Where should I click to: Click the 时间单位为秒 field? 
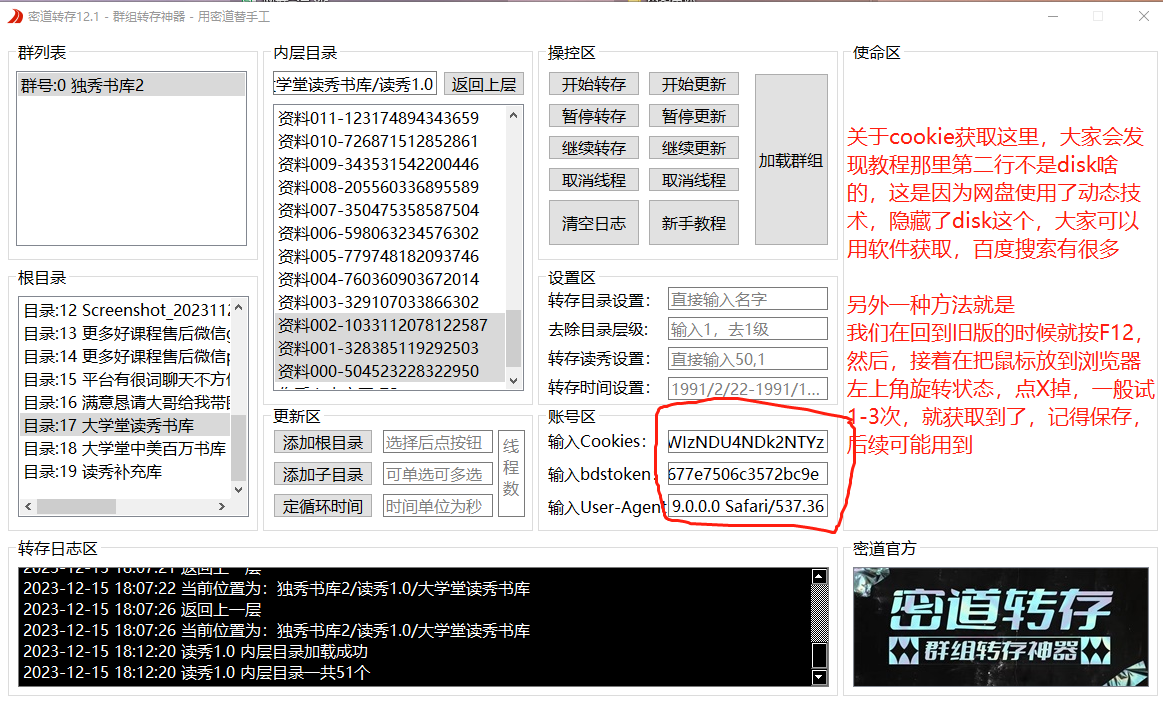point(438,506)
